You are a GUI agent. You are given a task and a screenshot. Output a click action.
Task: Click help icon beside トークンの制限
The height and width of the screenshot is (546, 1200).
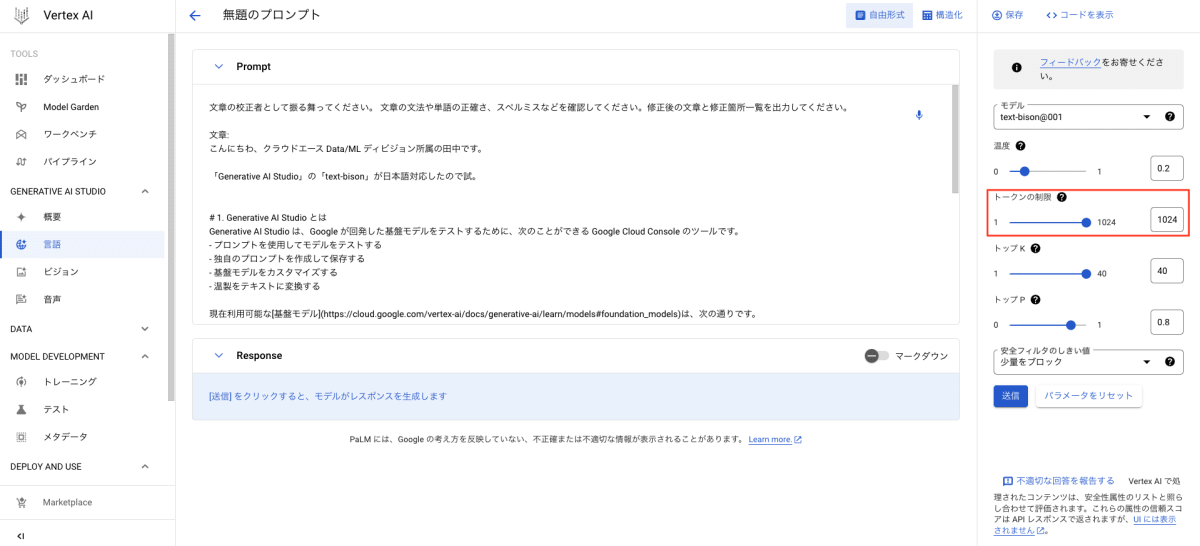1062,198
